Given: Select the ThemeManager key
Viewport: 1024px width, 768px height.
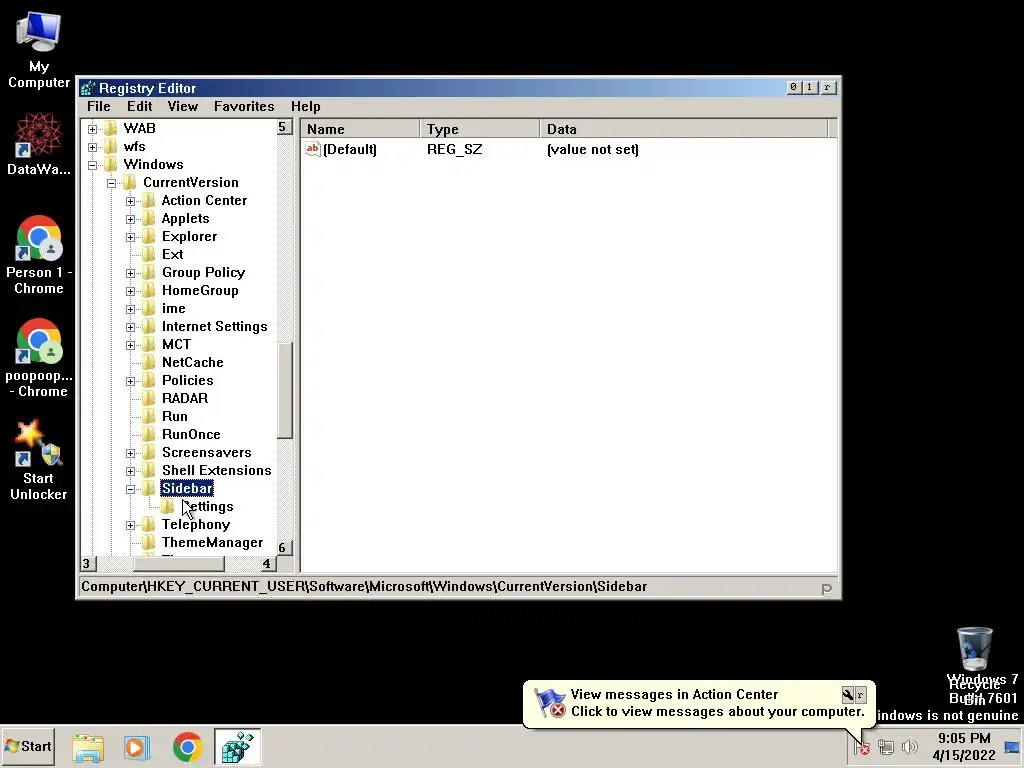Looking at the screenshot, I should (212, 543).
